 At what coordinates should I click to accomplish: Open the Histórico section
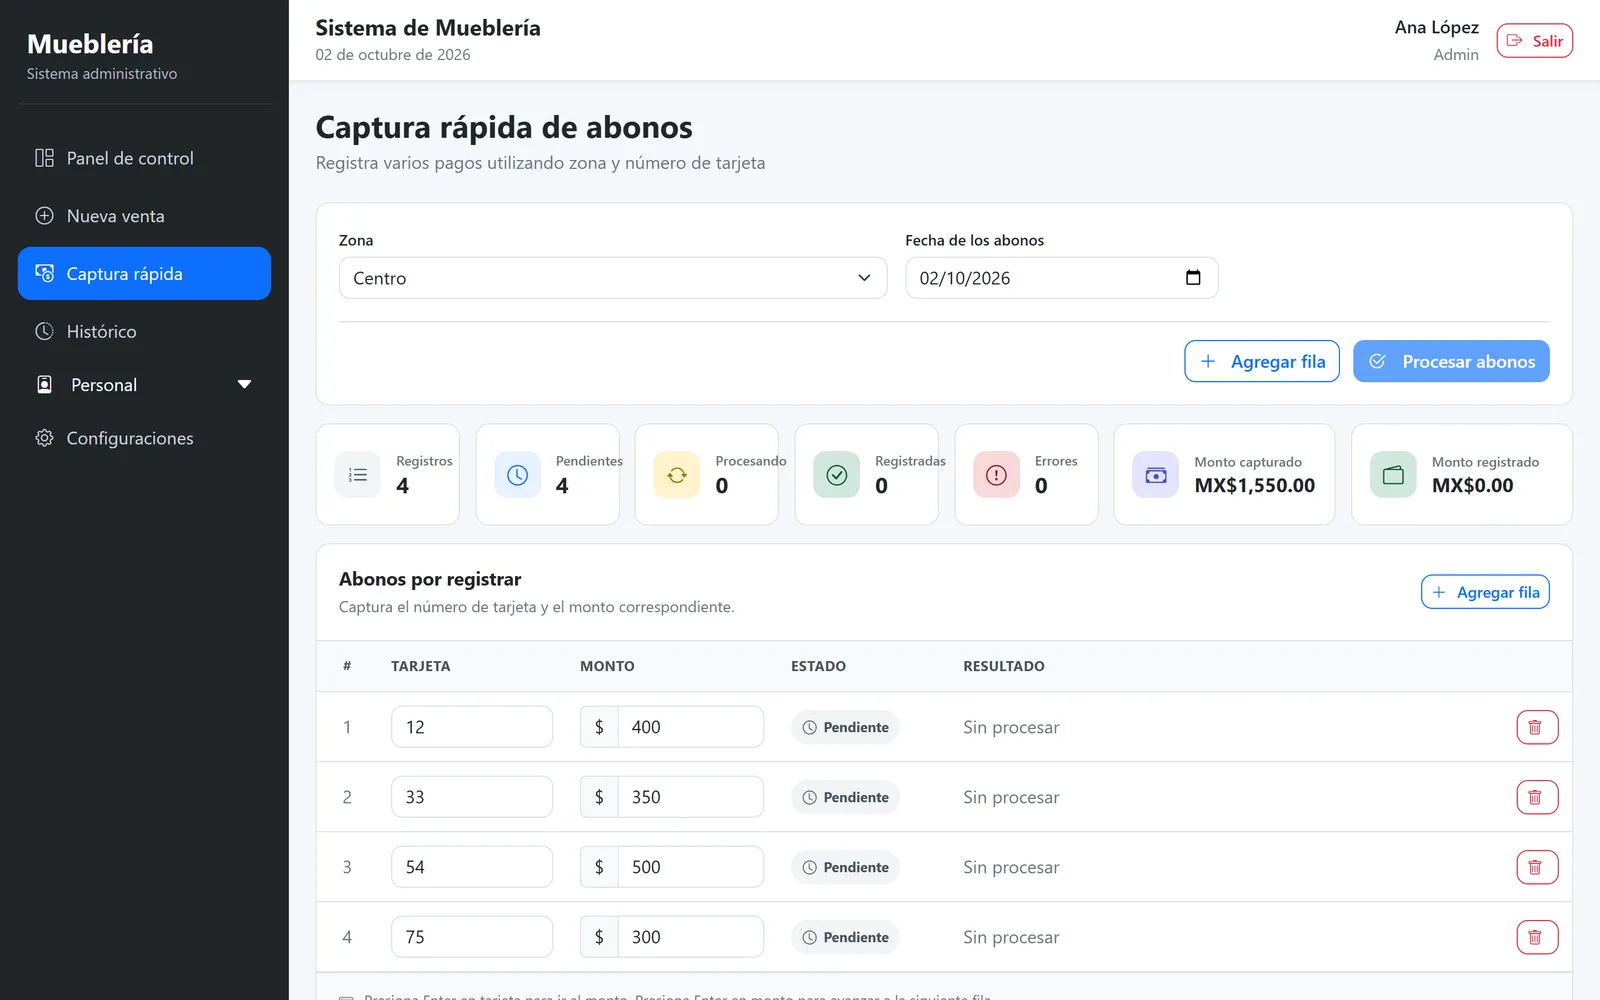pos(144,331)
